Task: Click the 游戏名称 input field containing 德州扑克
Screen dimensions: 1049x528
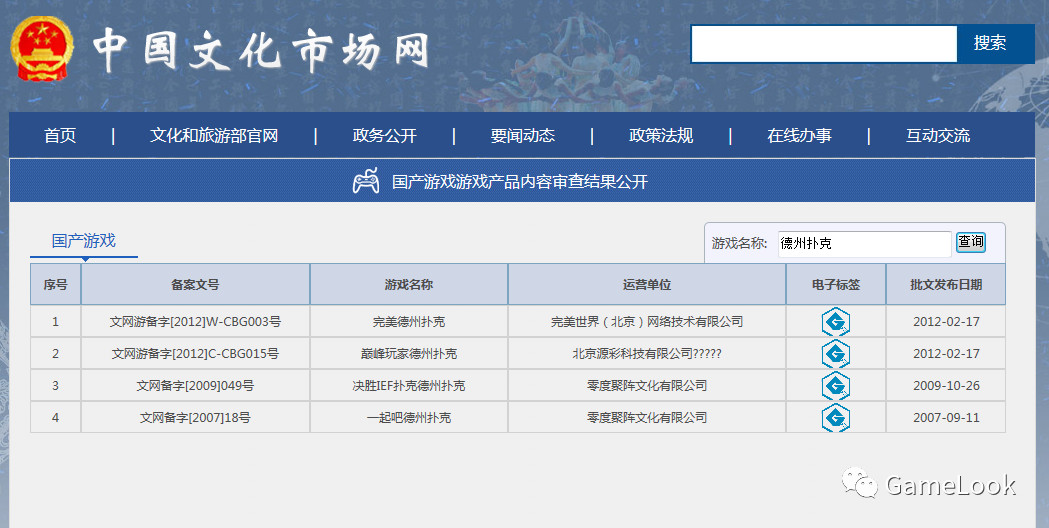Action: [x=864, y=244]
